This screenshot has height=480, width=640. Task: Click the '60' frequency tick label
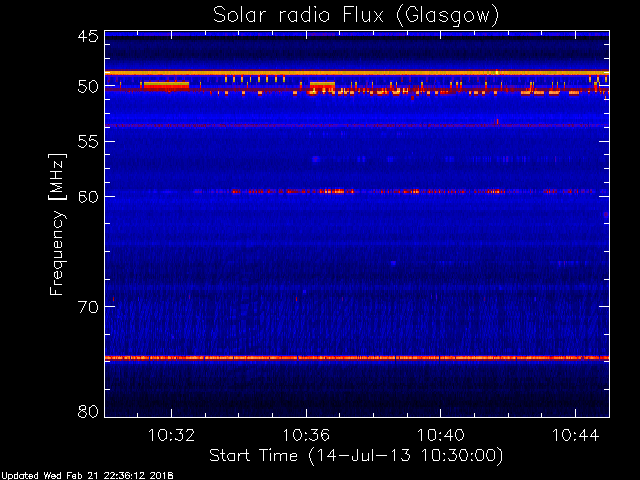pyautogui.click(x=88, y=197)
